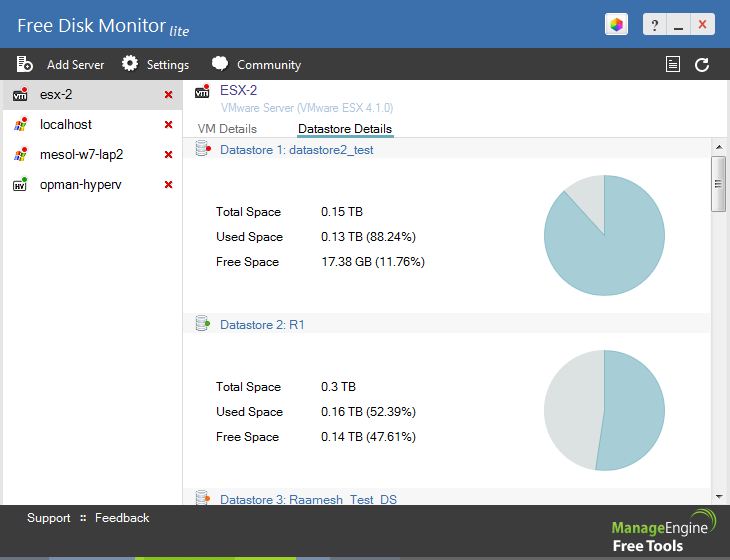Remove mesol-w7-lap2 with its red X
The image size is (730, 560).
(x=169, y=155)
